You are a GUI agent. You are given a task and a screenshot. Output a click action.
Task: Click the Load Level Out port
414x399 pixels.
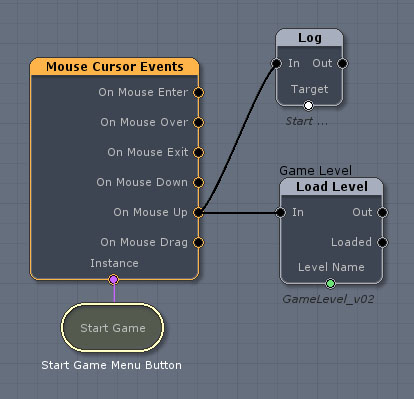coord(383,212)
